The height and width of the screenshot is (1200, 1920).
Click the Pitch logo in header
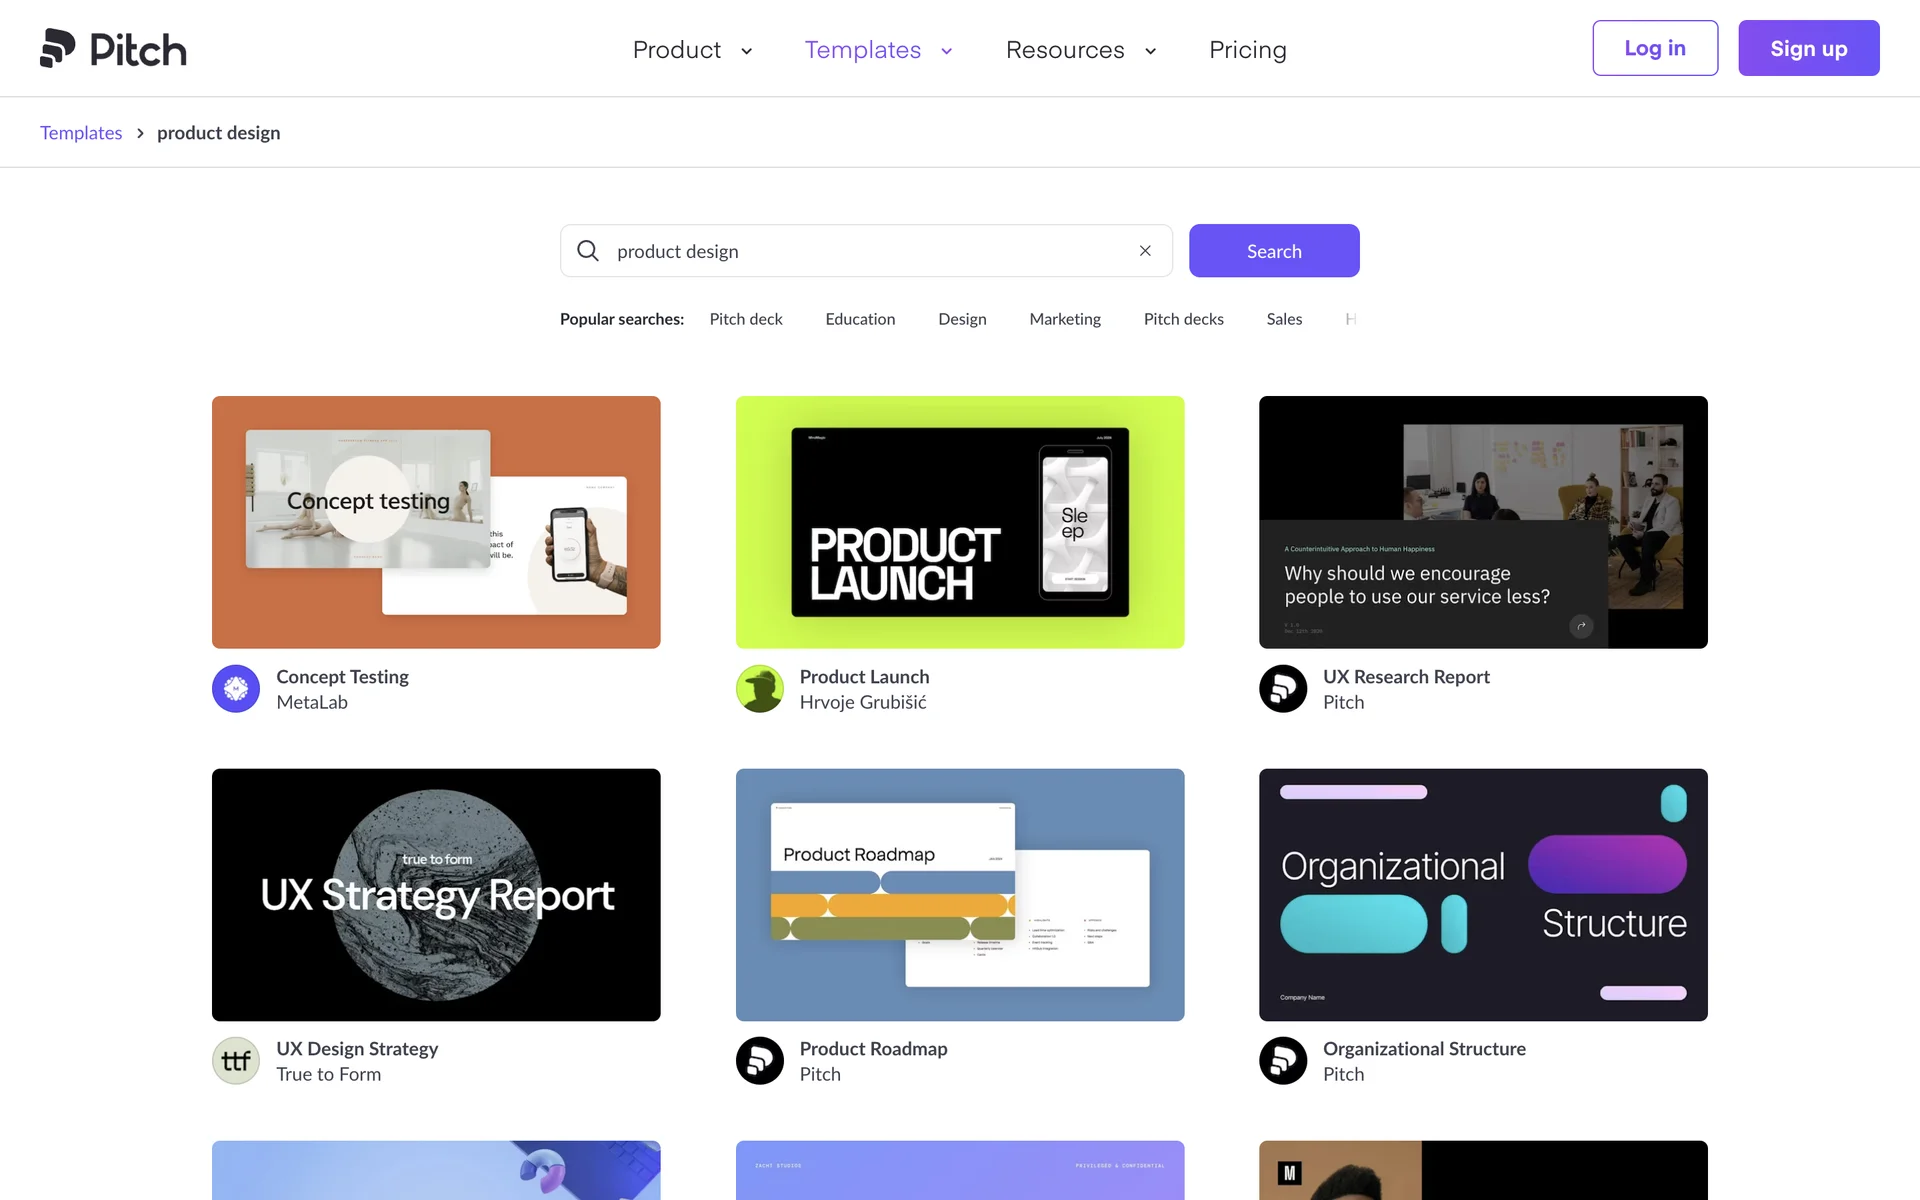point(113,49)
